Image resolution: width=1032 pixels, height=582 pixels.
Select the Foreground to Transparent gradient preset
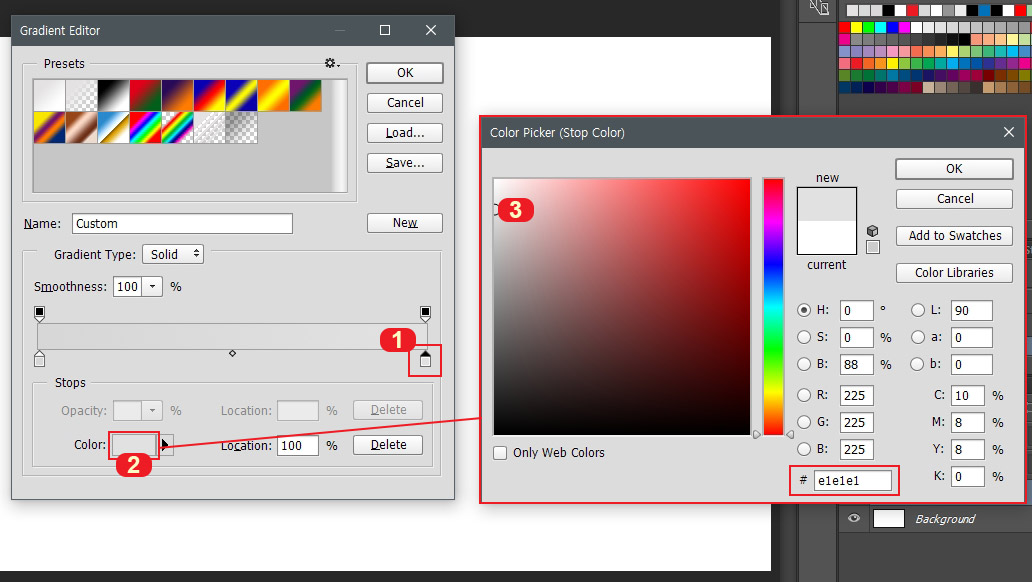coord(82,95)
